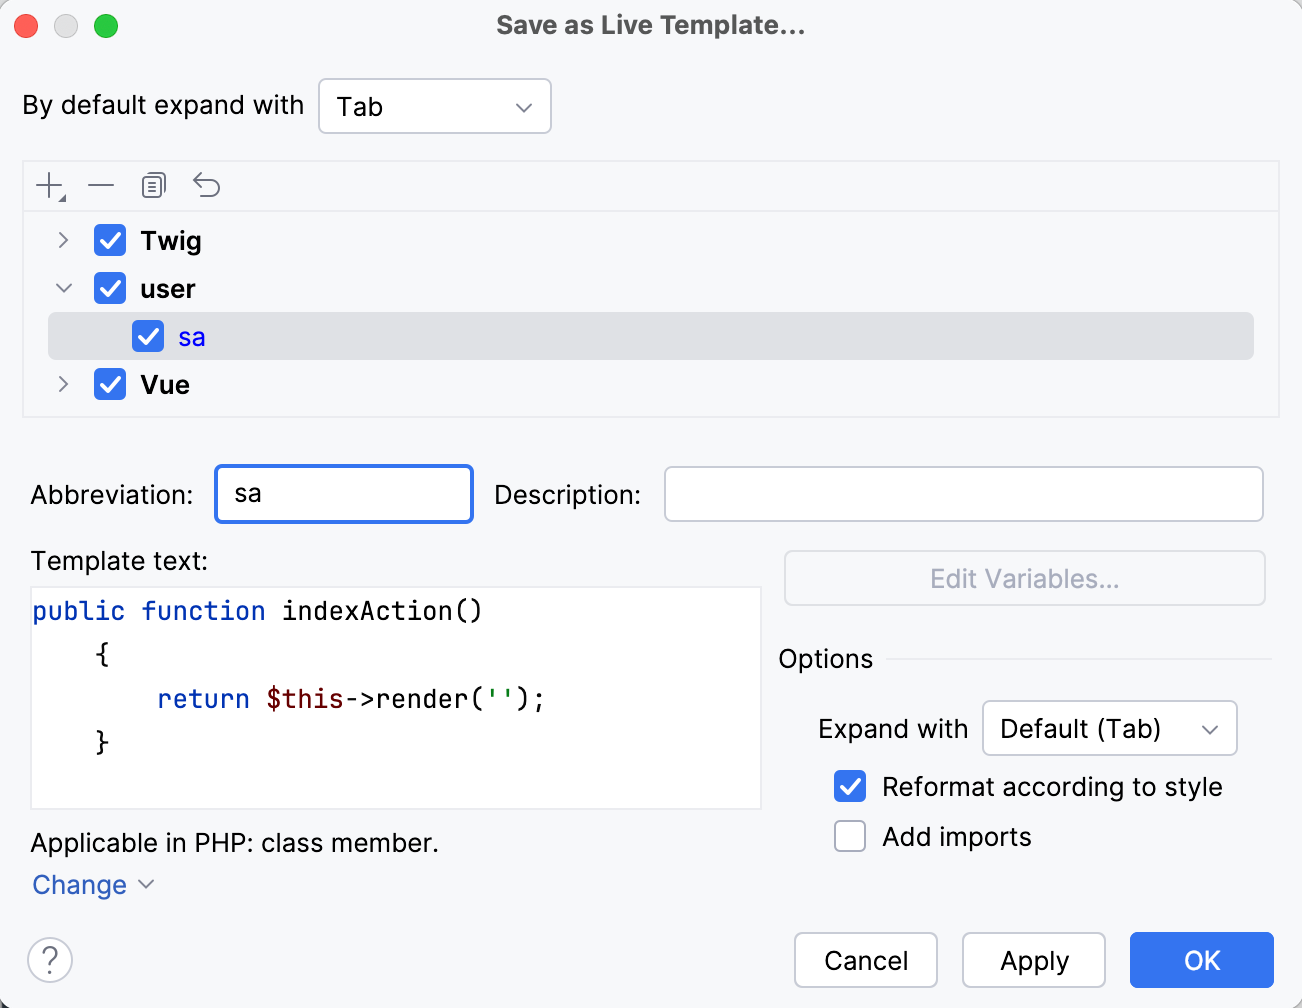Open the Change applicability dropdown
The height and width of the screenshot is (1008, 1302).
[93, 885]
